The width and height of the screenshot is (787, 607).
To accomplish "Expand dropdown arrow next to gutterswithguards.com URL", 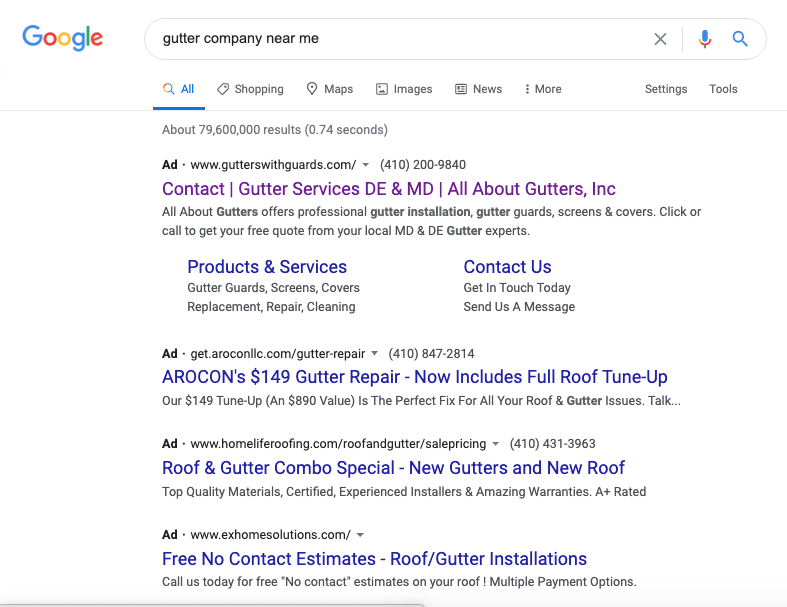I will pos(366,165).
